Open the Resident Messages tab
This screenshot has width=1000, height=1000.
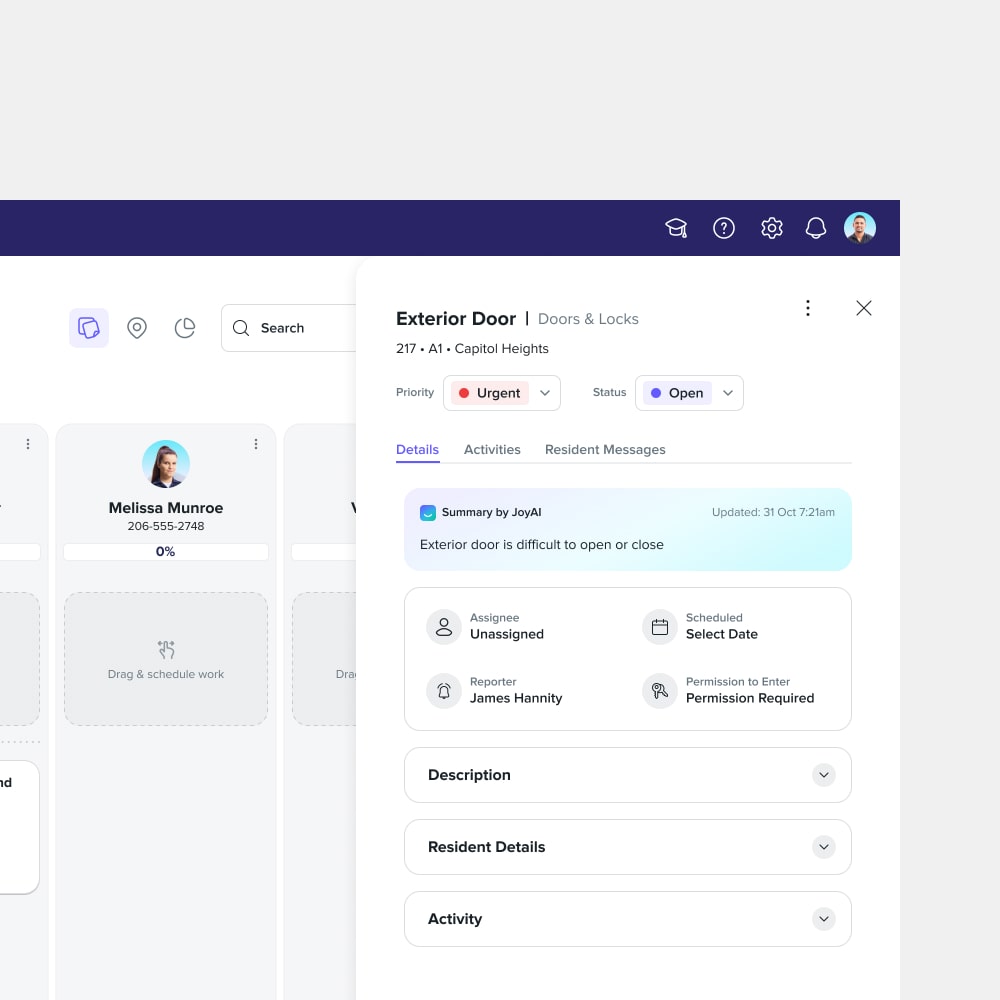click(x=605, y=450)
